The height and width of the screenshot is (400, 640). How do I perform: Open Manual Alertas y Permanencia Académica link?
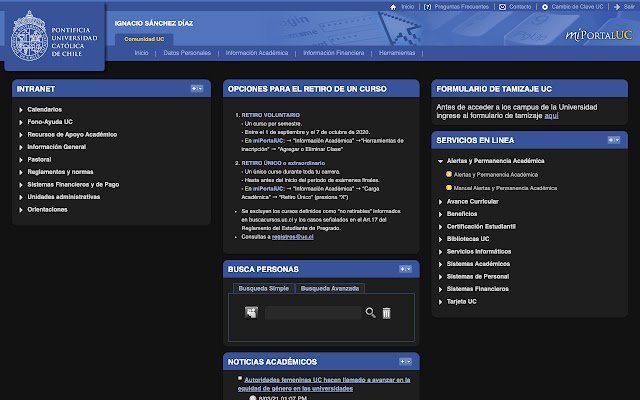[x=505, y=188]
